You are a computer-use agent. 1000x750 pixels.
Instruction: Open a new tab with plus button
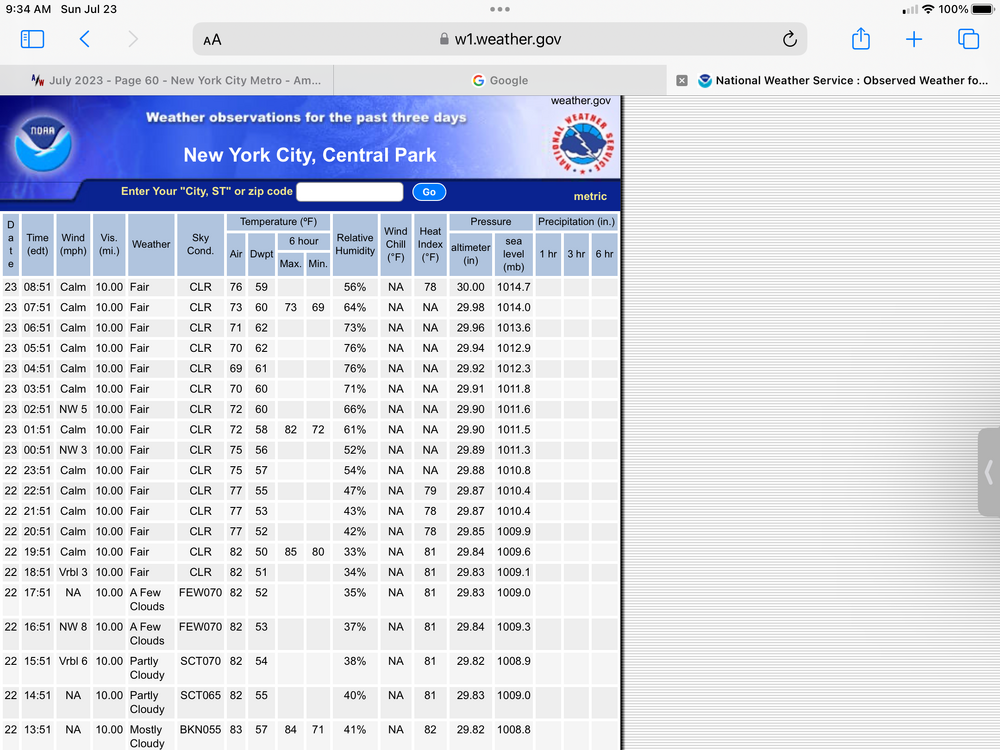point(913,40)
